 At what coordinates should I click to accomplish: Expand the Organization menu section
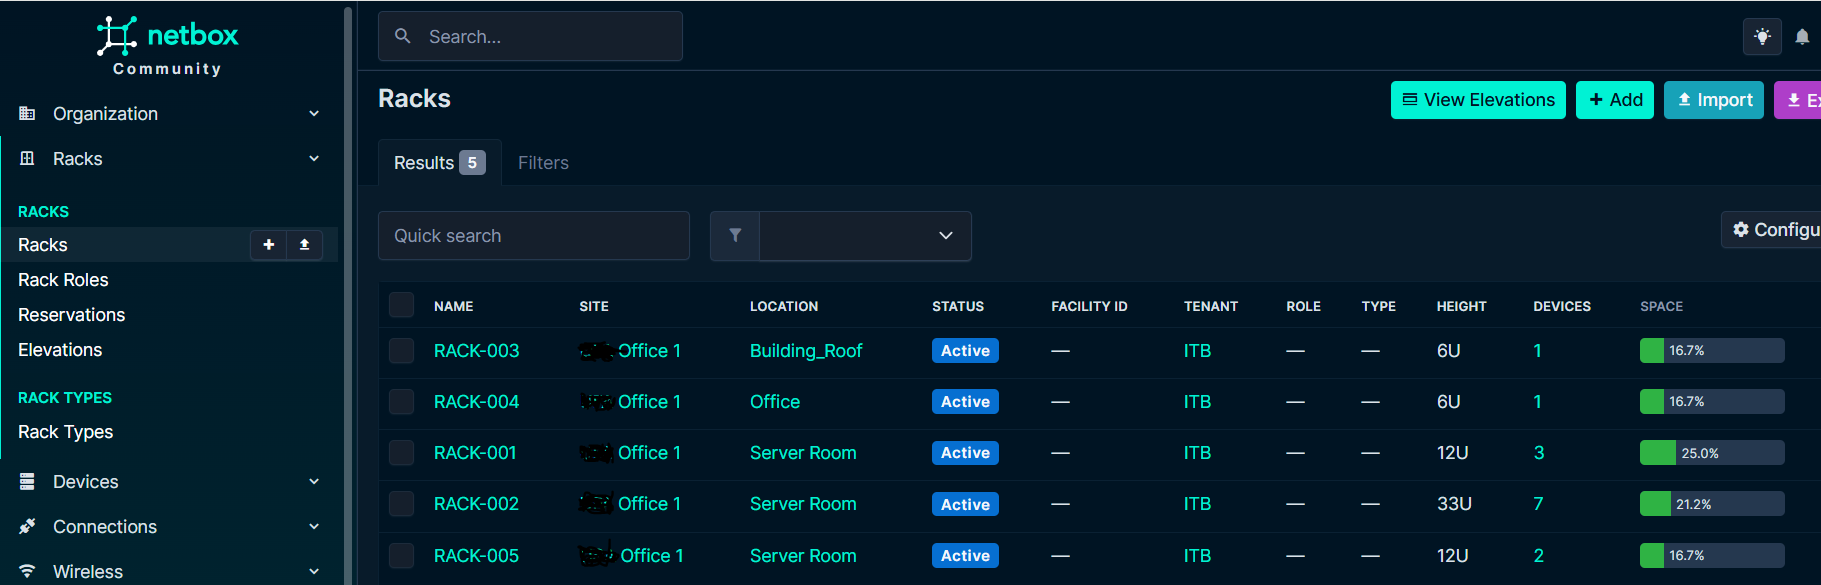170,114
